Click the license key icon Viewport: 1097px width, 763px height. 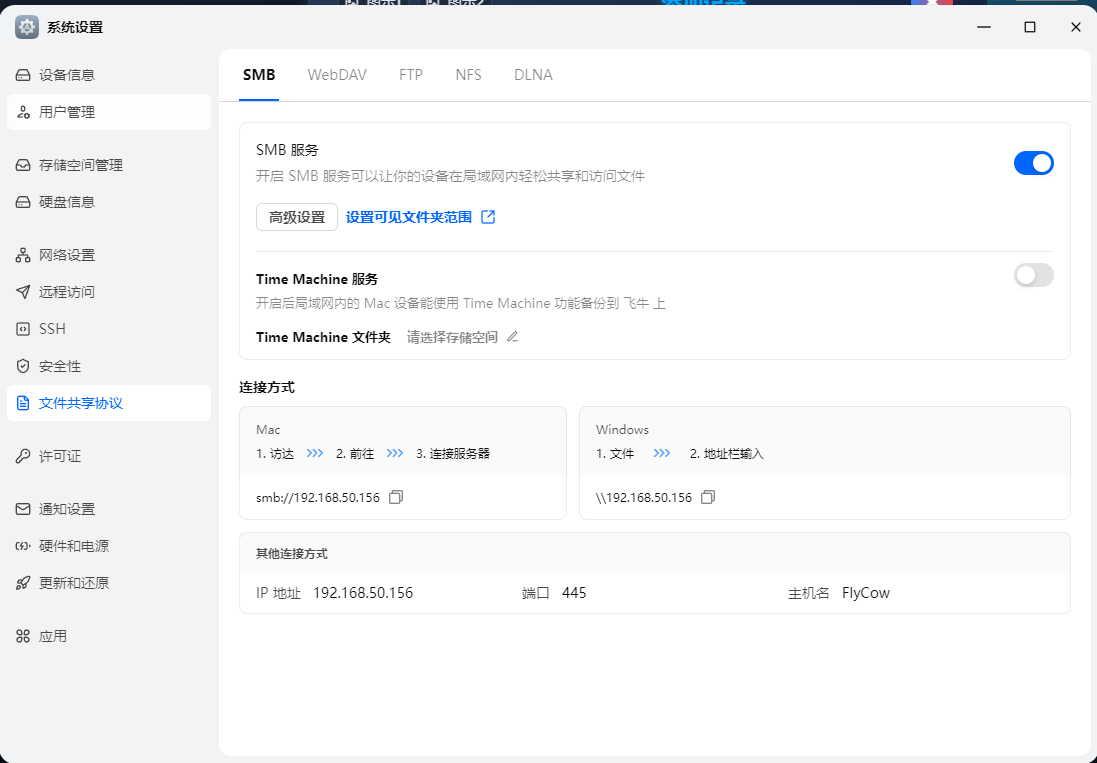(x=23, y=456)
